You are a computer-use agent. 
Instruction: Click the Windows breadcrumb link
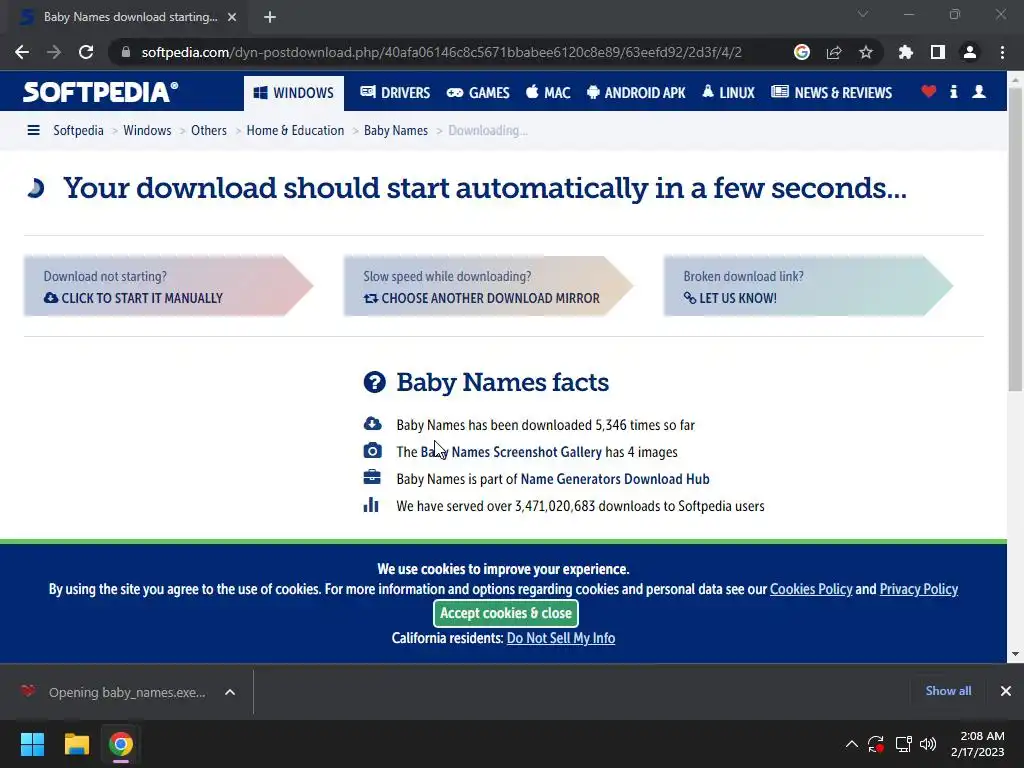(147, 131)
